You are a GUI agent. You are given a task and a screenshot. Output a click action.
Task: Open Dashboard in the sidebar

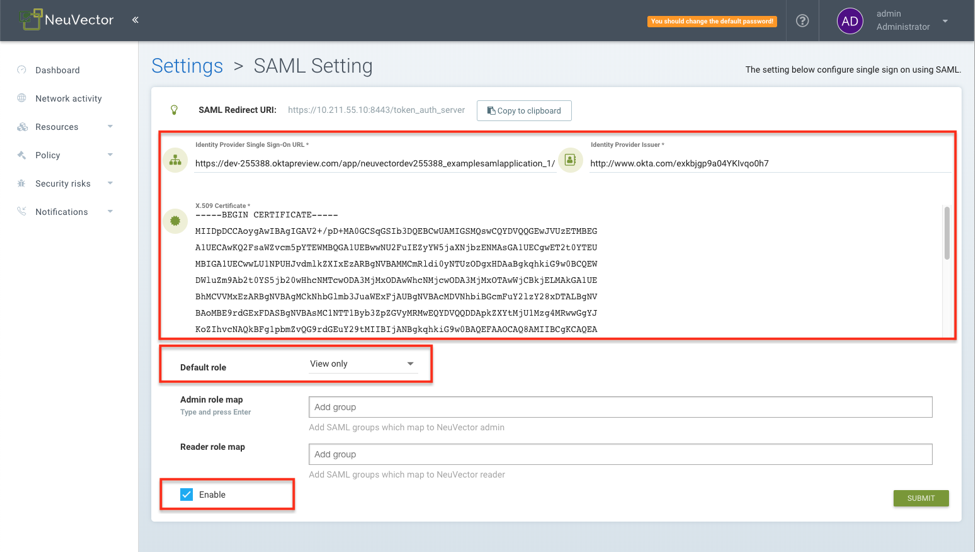pos(57,70)
